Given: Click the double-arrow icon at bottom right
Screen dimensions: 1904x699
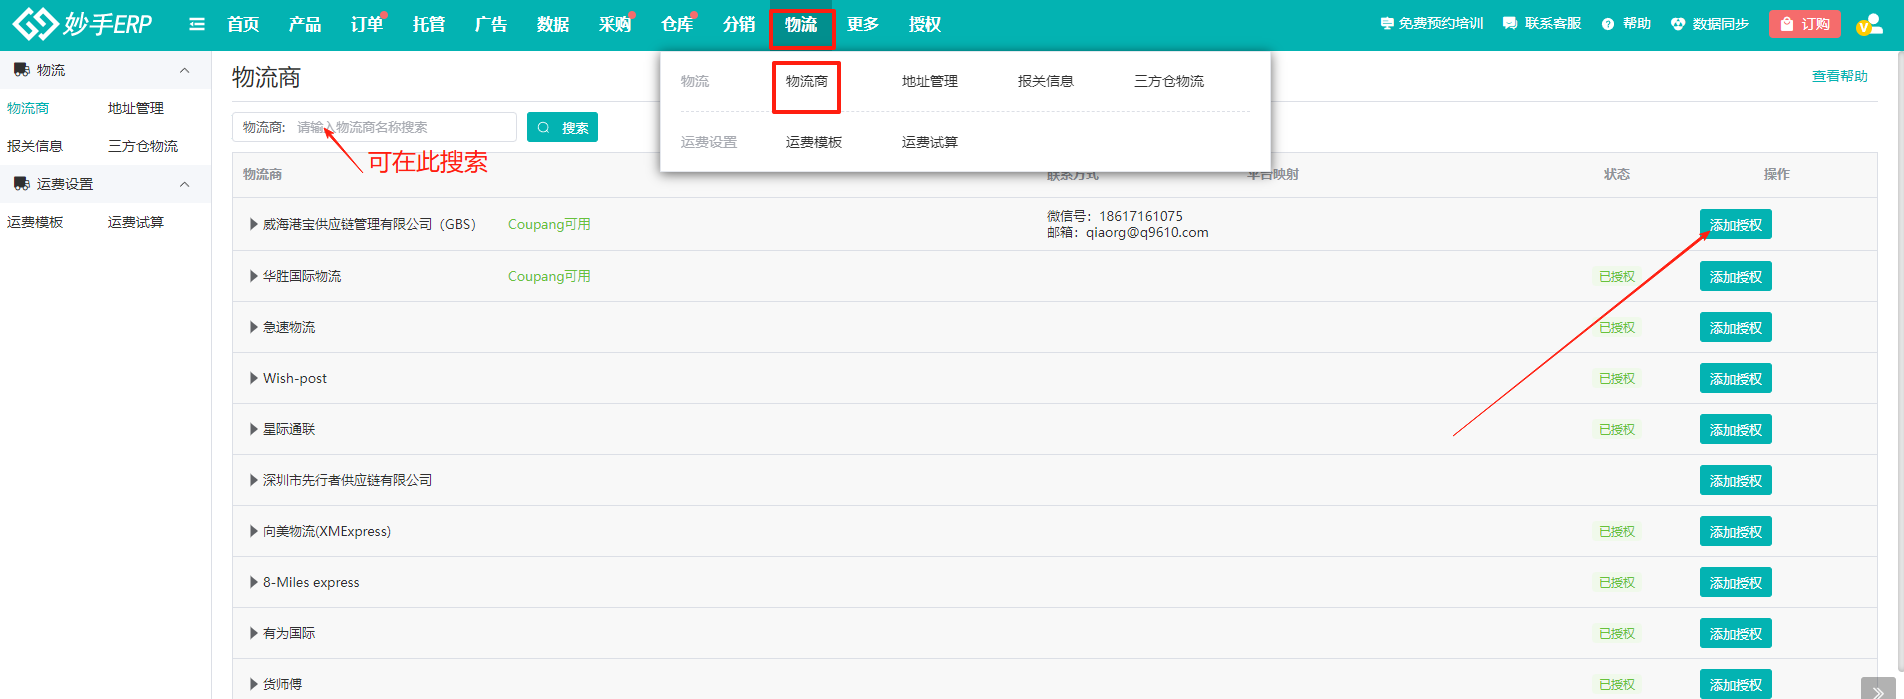Looking at the screenshot, I should 1877,691.
